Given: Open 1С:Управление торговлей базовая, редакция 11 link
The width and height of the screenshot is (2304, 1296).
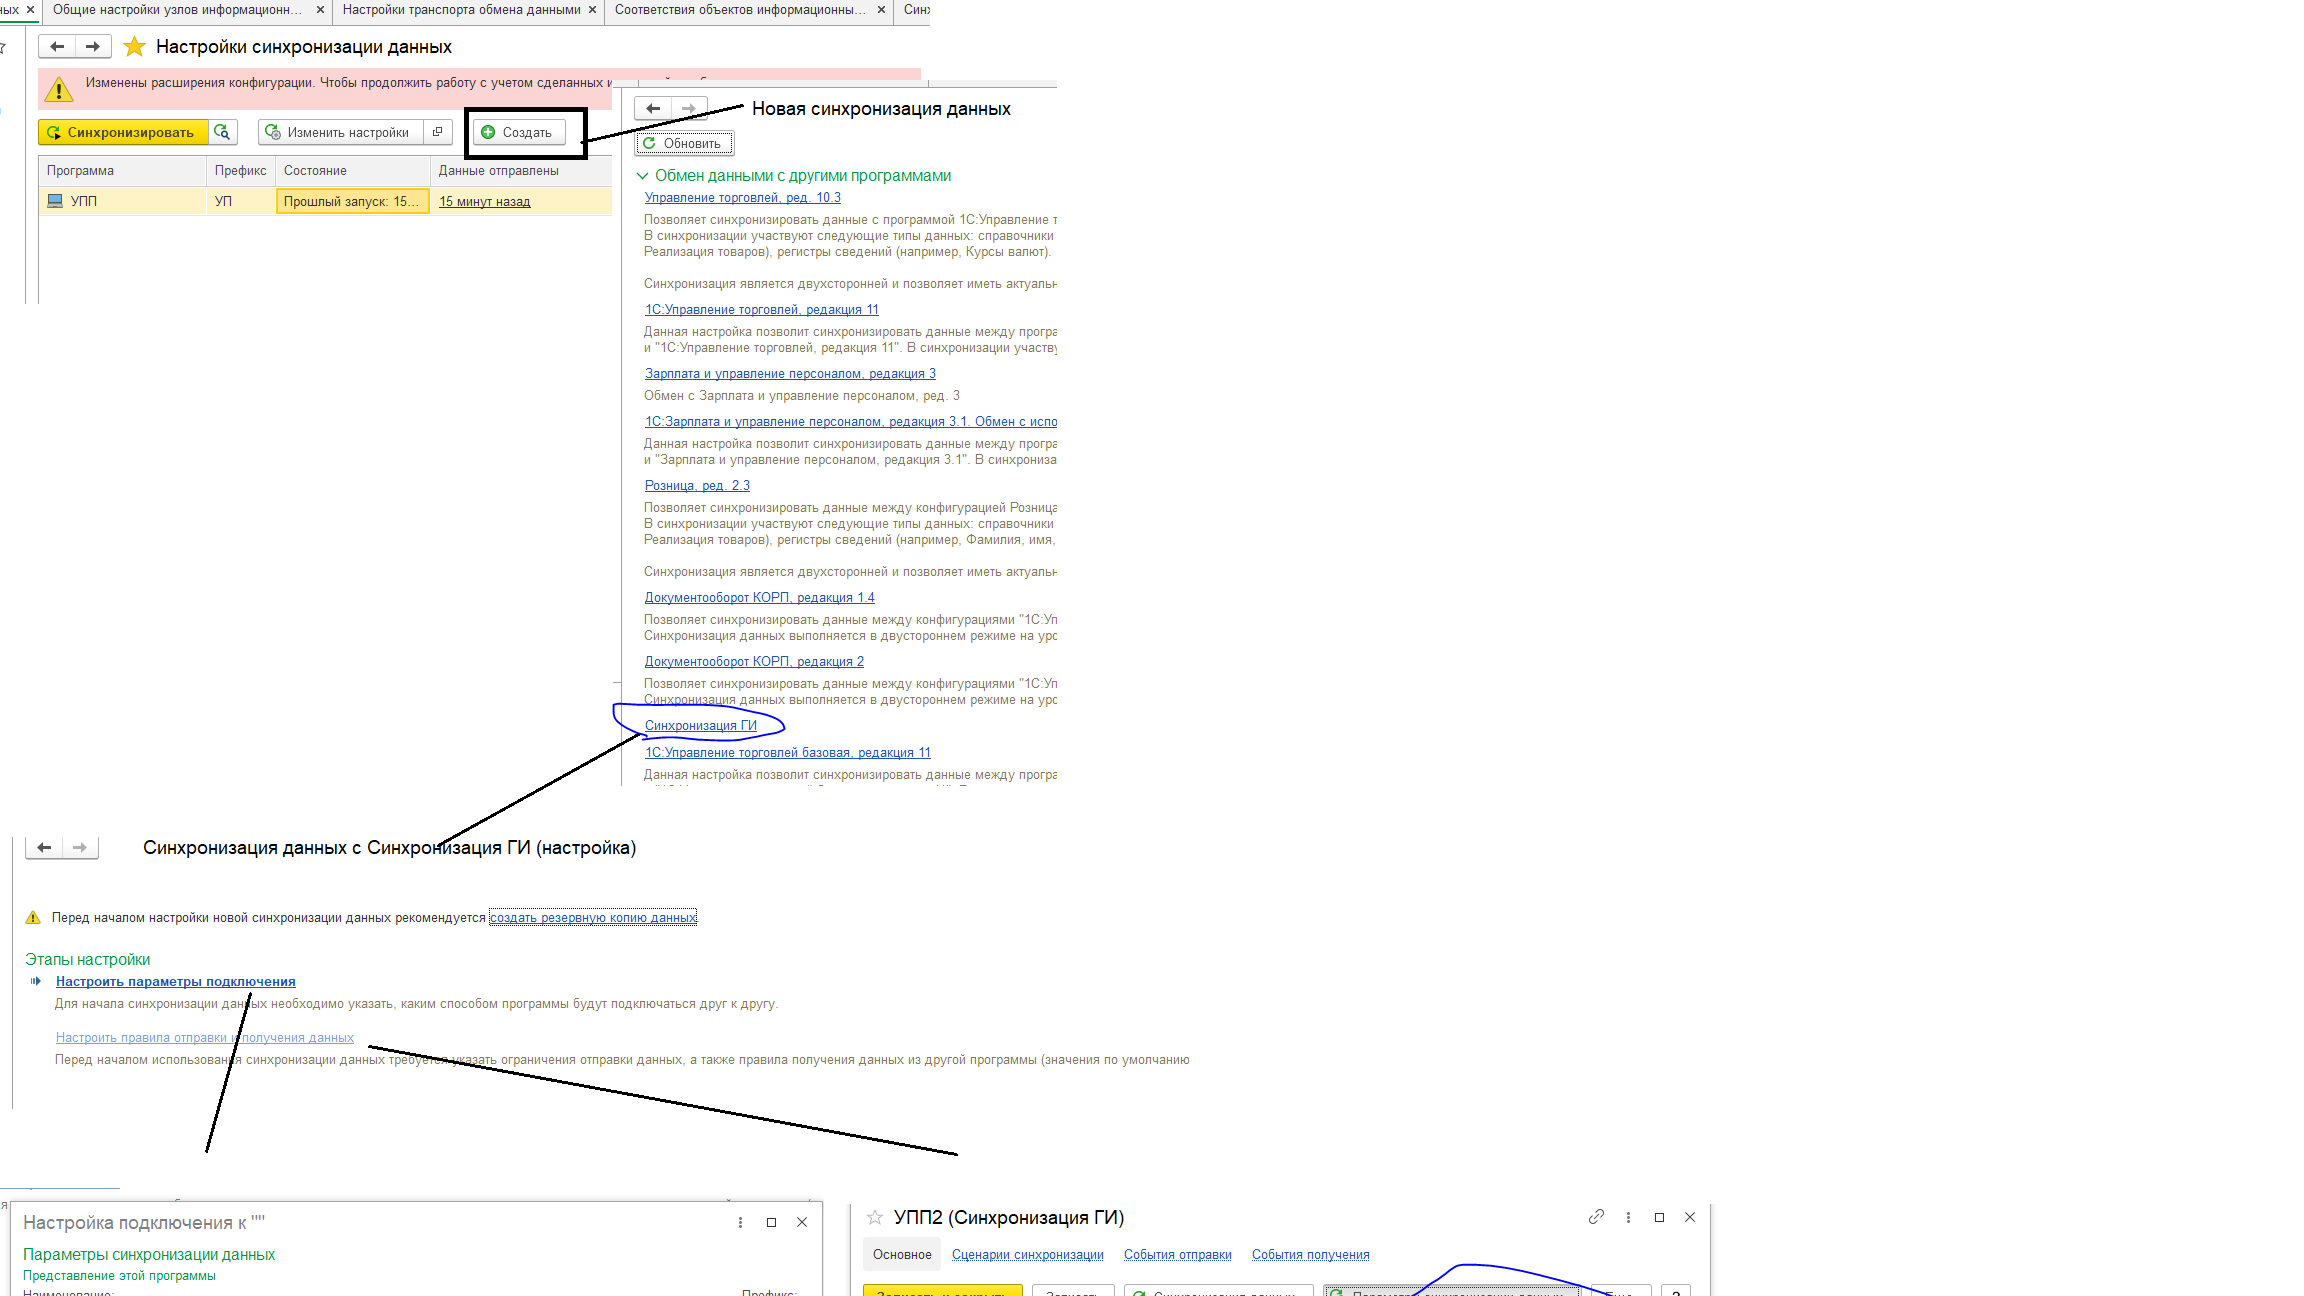Looking at the screenshot, I should click(788, 753).
